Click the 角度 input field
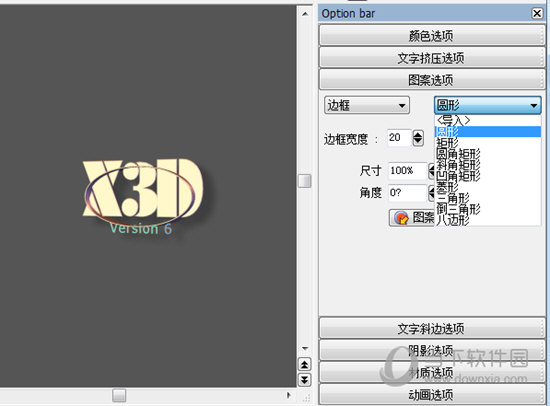 pyautogui.click(x=407, y=193)
